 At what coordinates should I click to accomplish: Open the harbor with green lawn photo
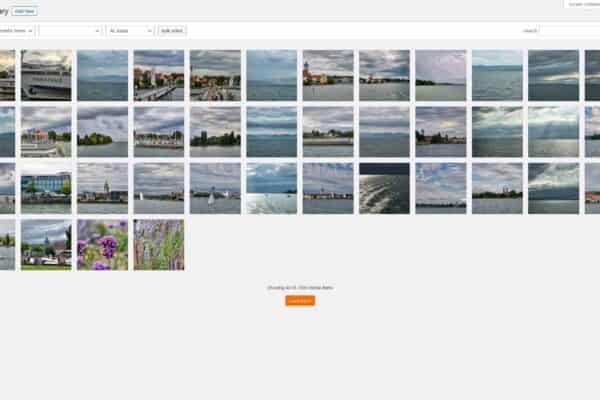point(46,245)
